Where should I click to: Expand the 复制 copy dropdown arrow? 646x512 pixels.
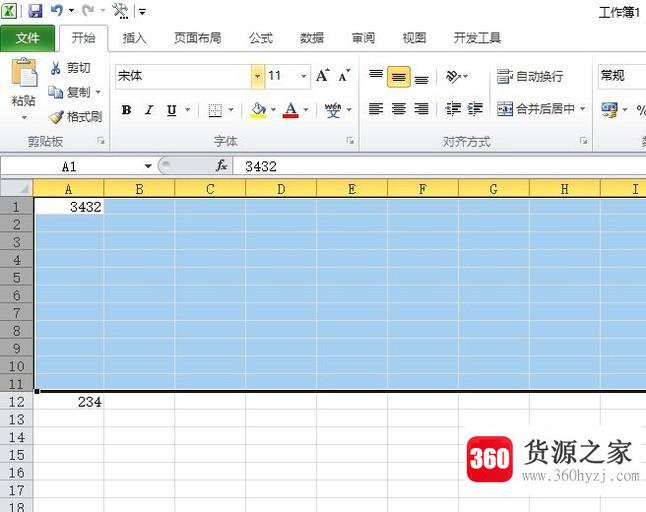tap(98, 92)
